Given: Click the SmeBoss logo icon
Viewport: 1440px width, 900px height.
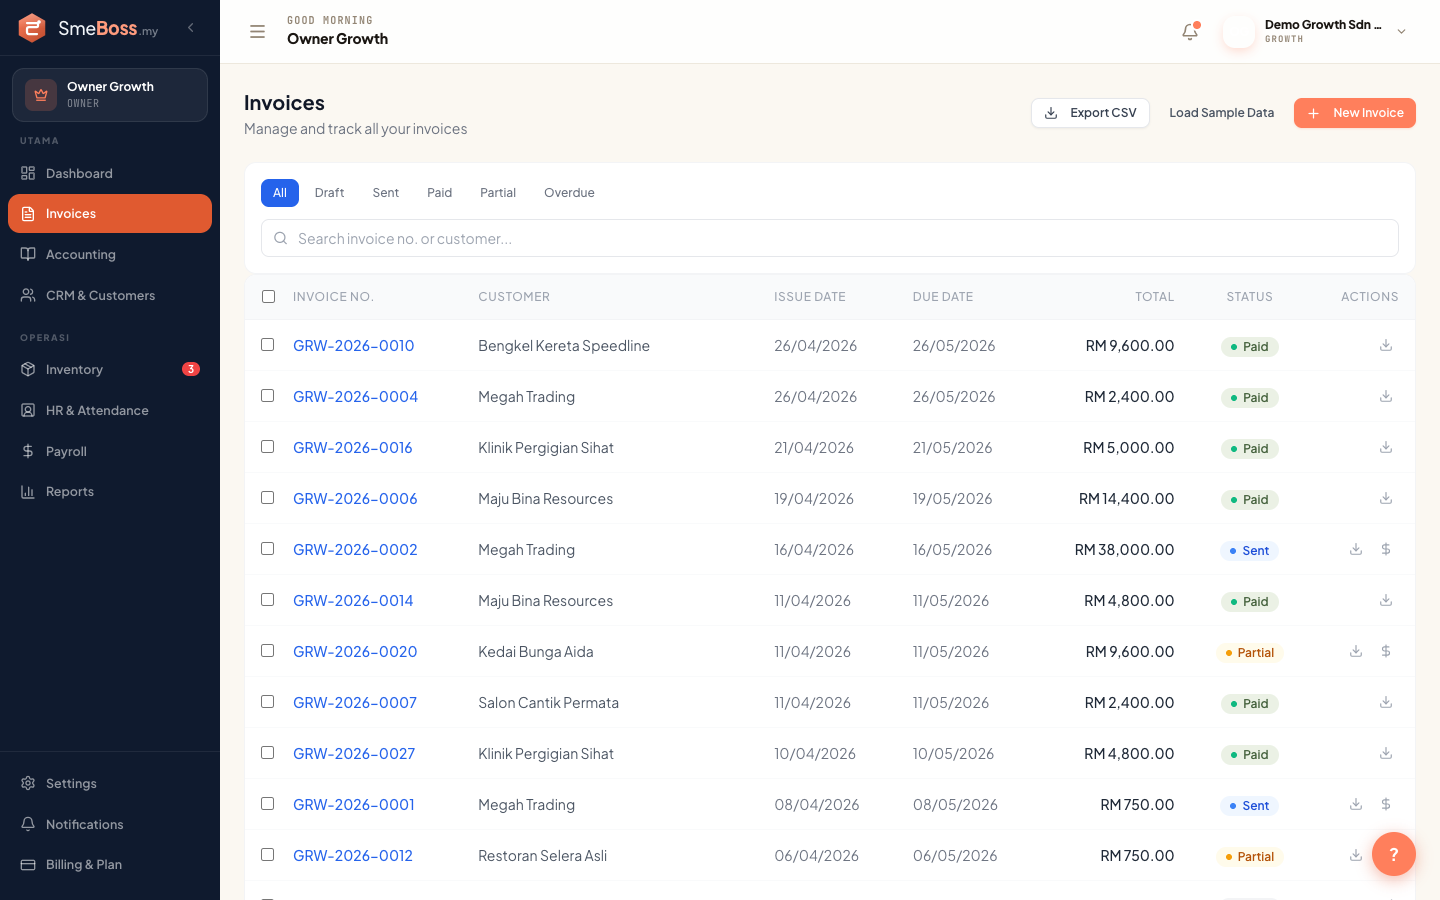Looking at the screenshot, I should [32, 28].
